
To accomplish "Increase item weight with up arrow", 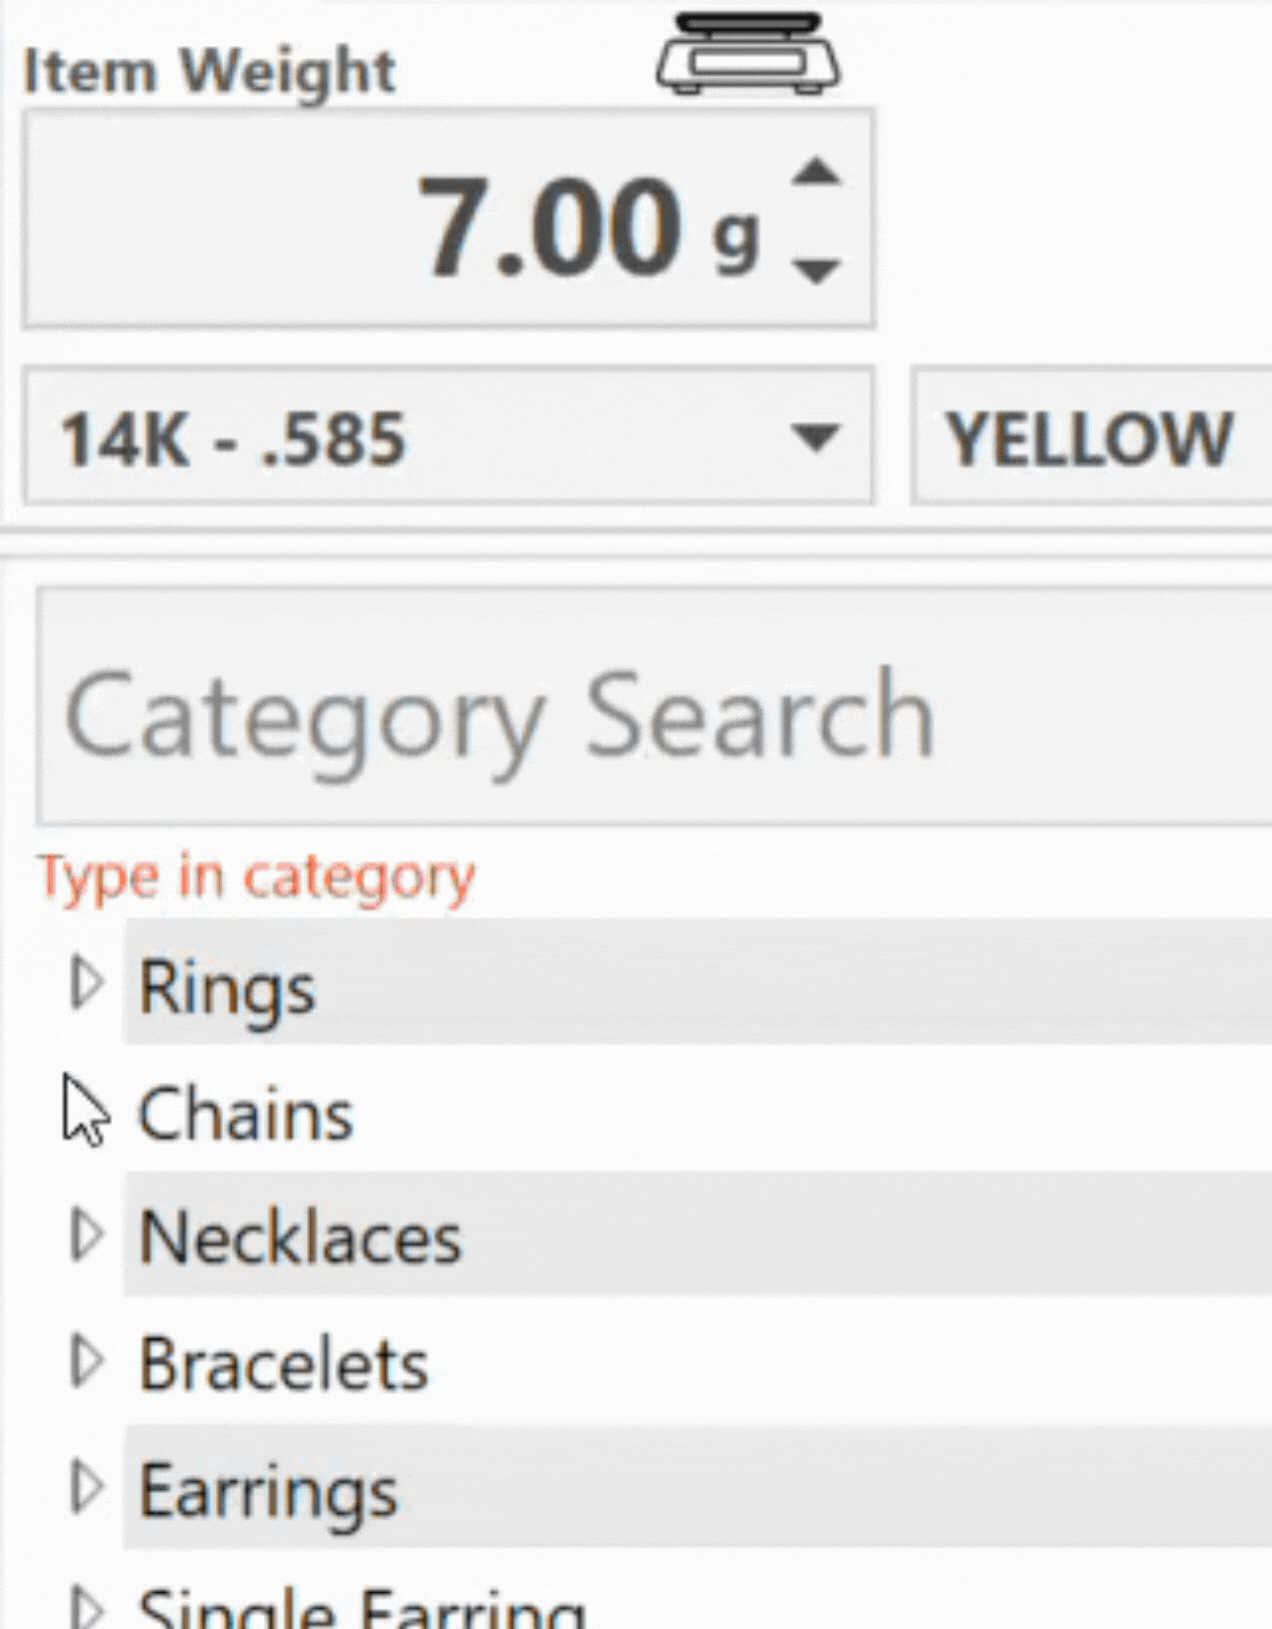I will coord(816,171).
